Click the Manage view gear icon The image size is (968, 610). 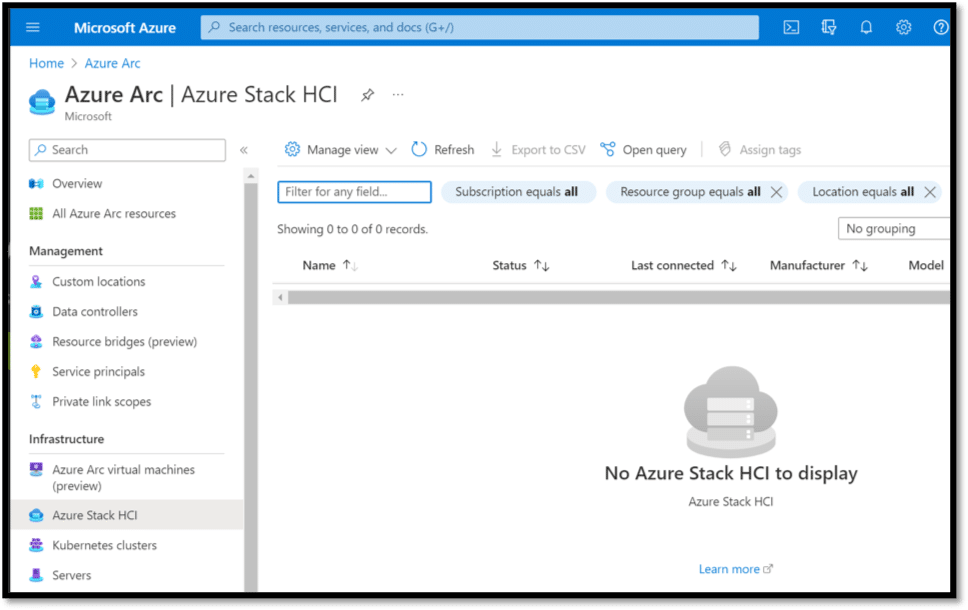coord(292,149)
